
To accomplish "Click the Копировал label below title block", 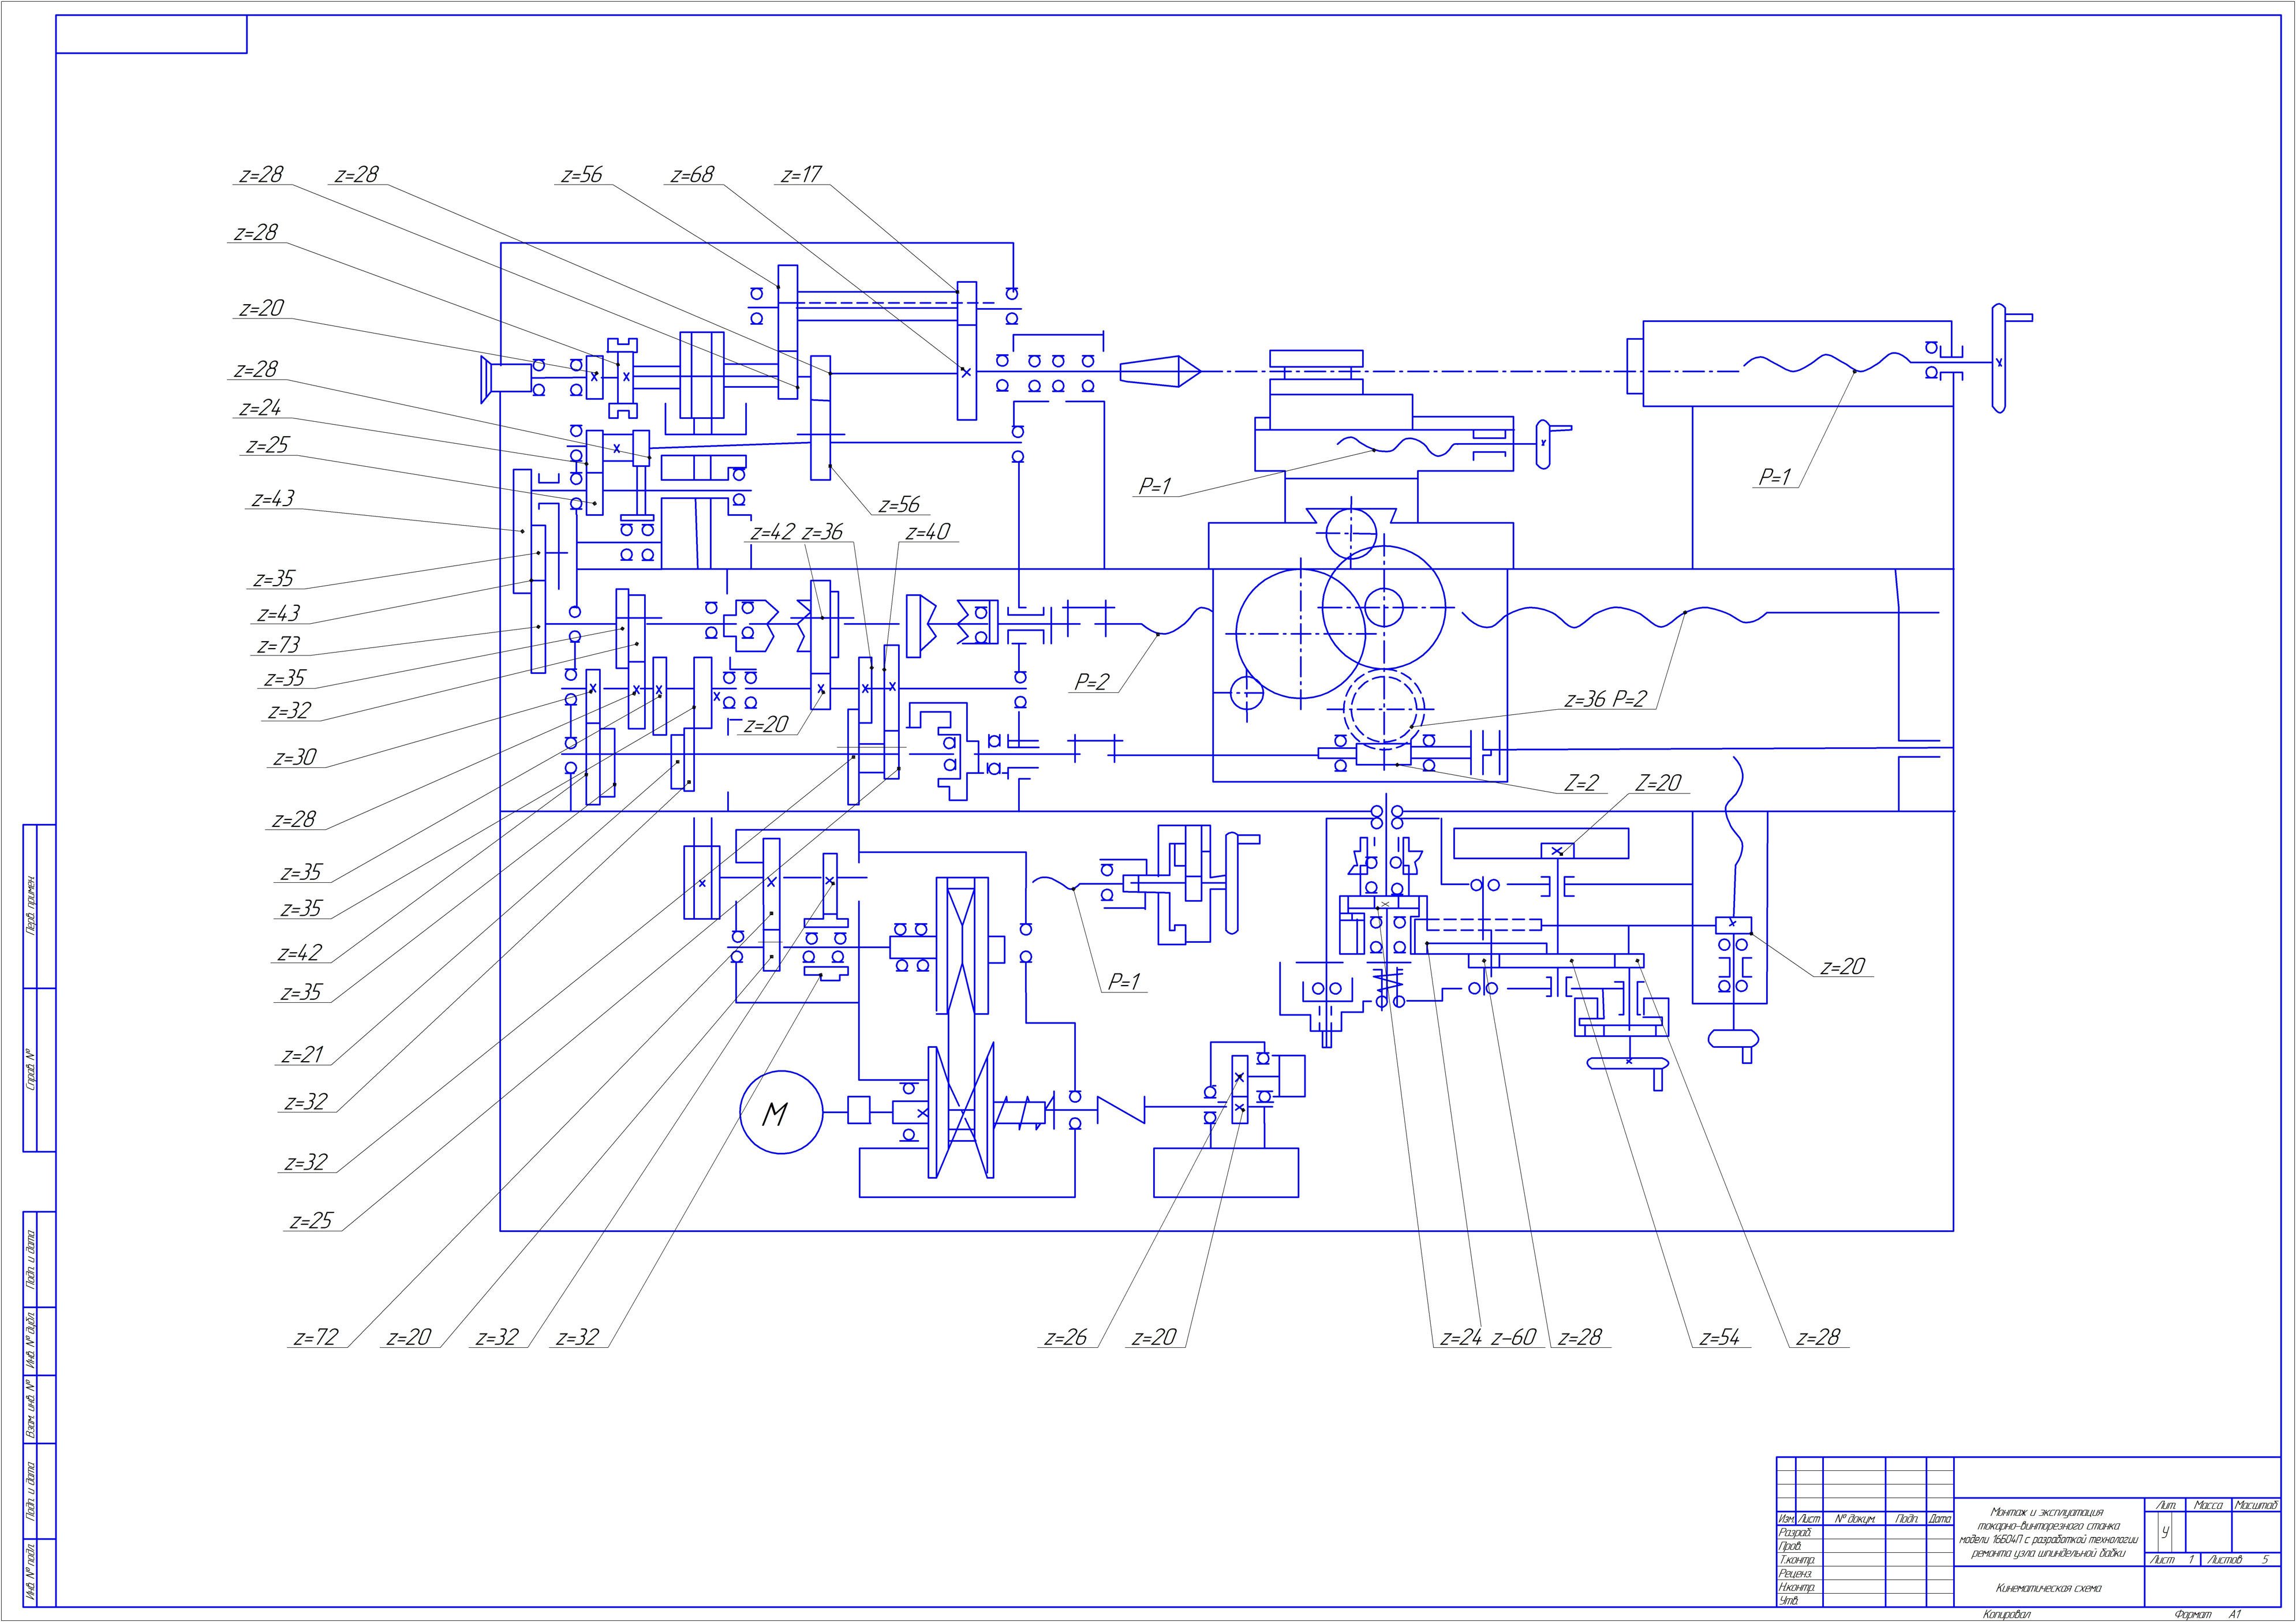I will tap(2007, 1614).
